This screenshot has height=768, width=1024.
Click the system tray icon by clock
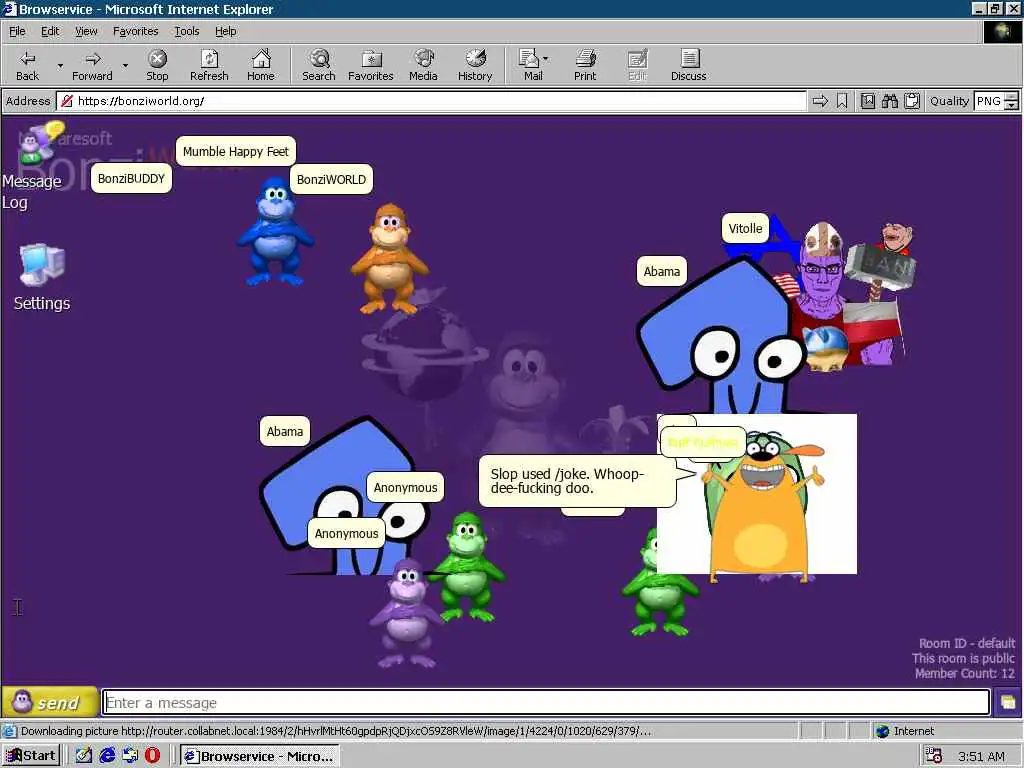point(934,756)
